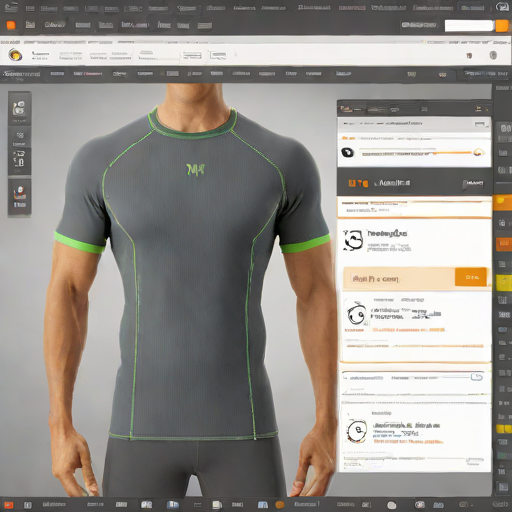Image resolution: width=512 pixels, height=512 pixels.
Task: Click the yellow square icon in the right sidebar
Action: [x=503, y=283]
